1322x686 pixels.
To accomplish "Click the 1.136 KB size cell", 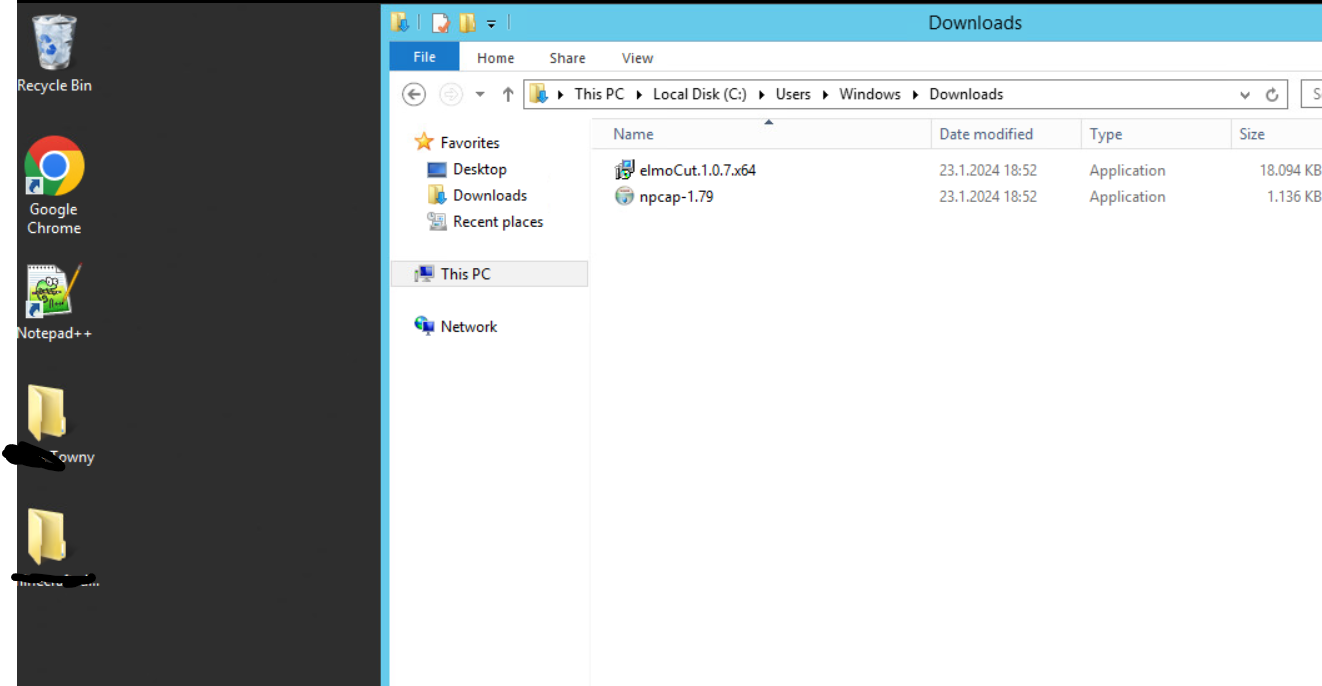I will tap(1293, 197).
